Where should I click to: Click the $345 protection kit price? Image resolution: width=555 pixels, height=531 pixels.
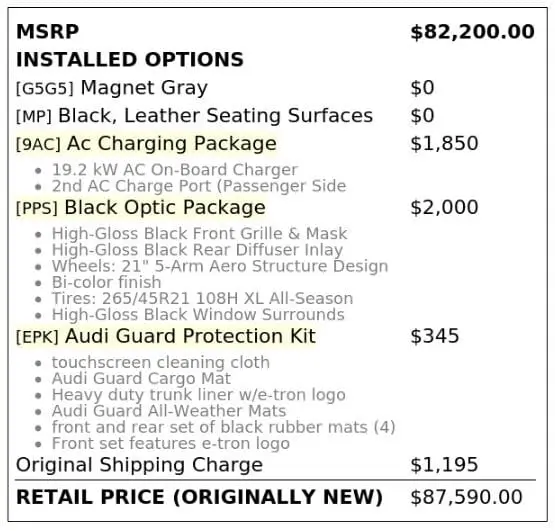(435, 336)
